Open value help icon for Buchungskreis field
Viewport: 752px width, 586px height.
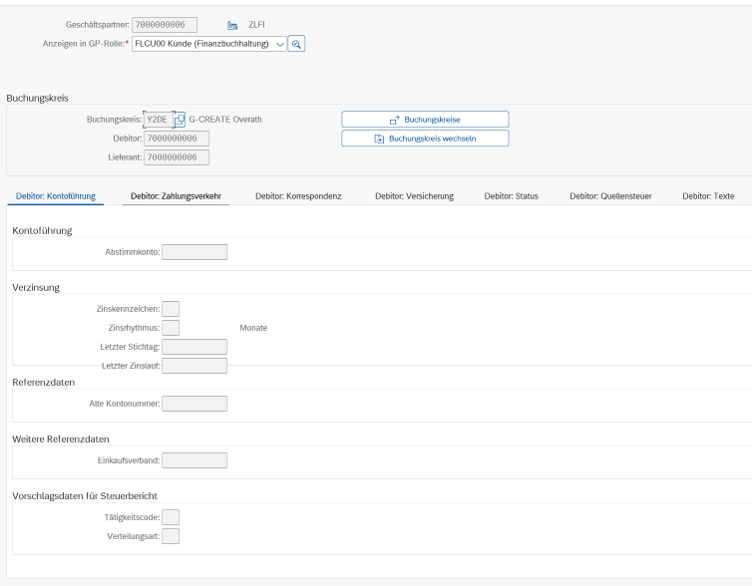[x=180, y=119]
